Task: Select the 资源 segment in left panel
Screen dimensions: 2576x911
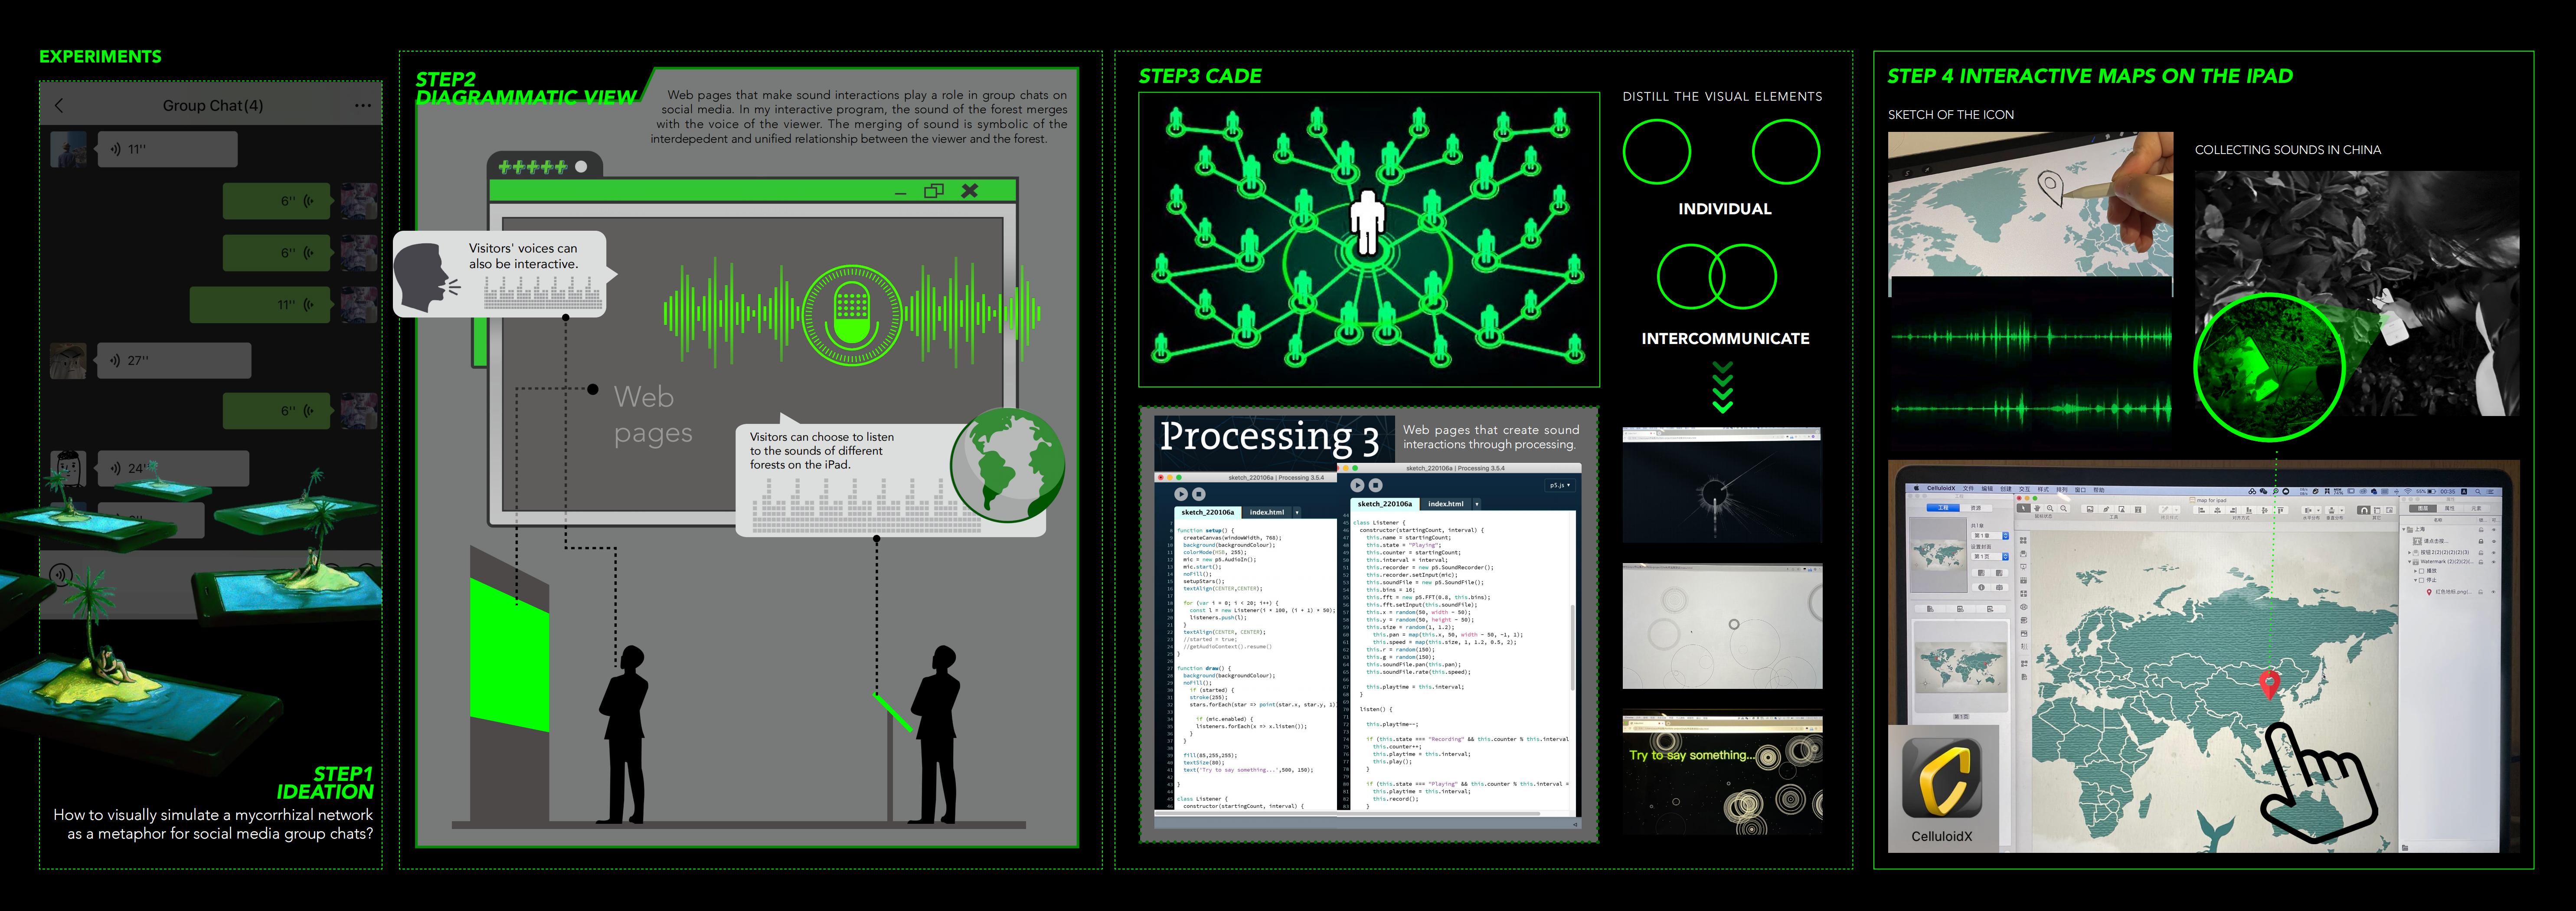Action: [1976, 508]
